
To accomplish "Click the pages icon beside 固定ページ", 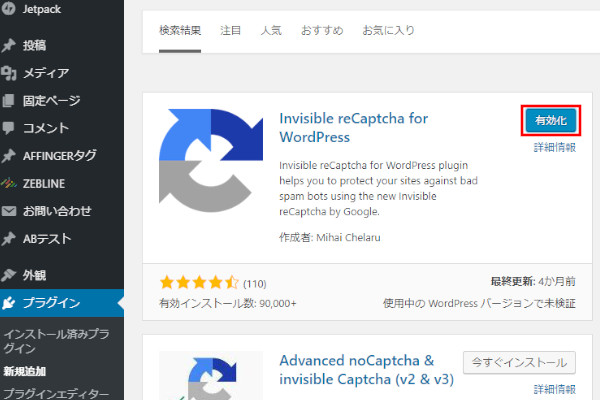I will (x=8, y=101).
